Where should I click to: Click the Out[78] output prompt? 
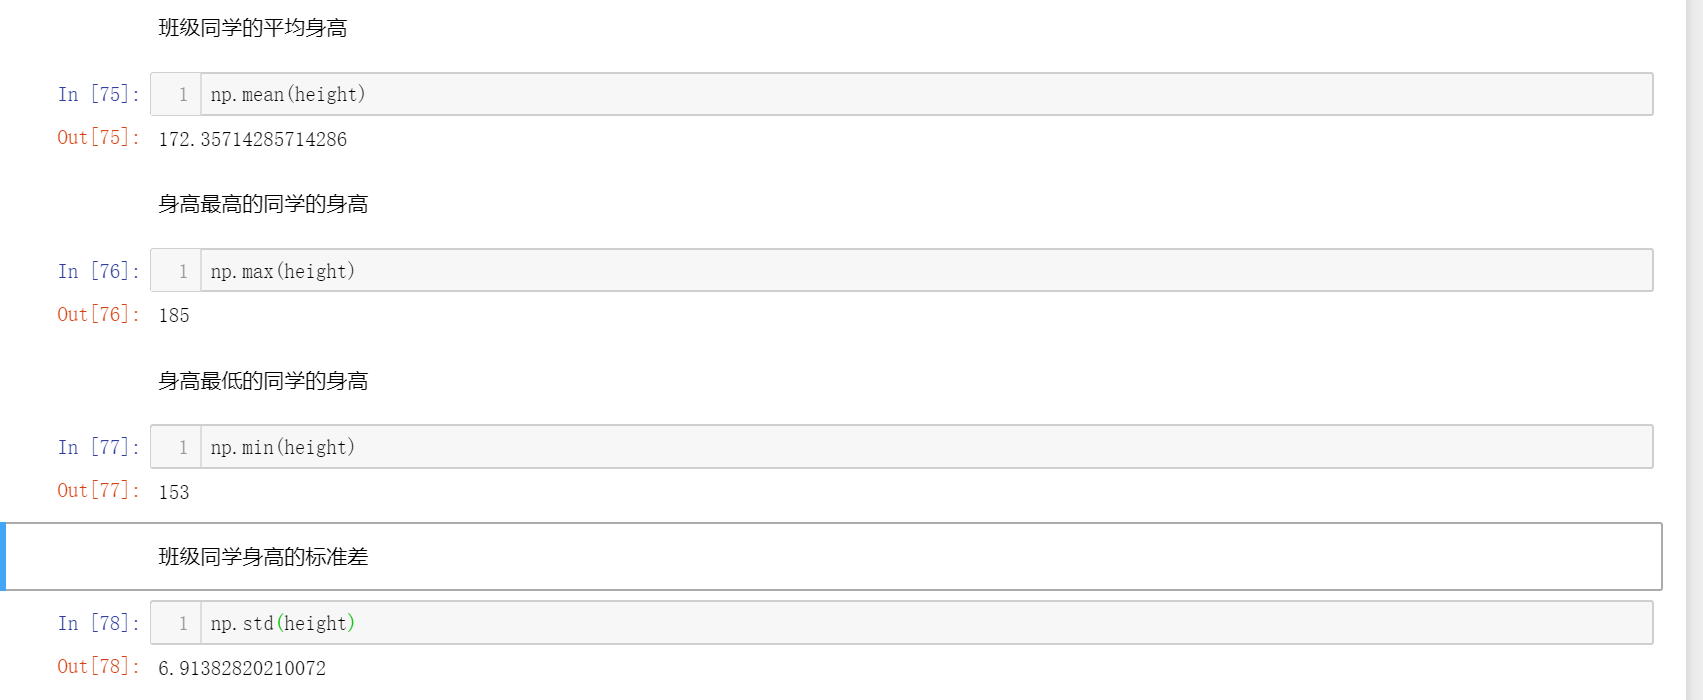point(98,666)
